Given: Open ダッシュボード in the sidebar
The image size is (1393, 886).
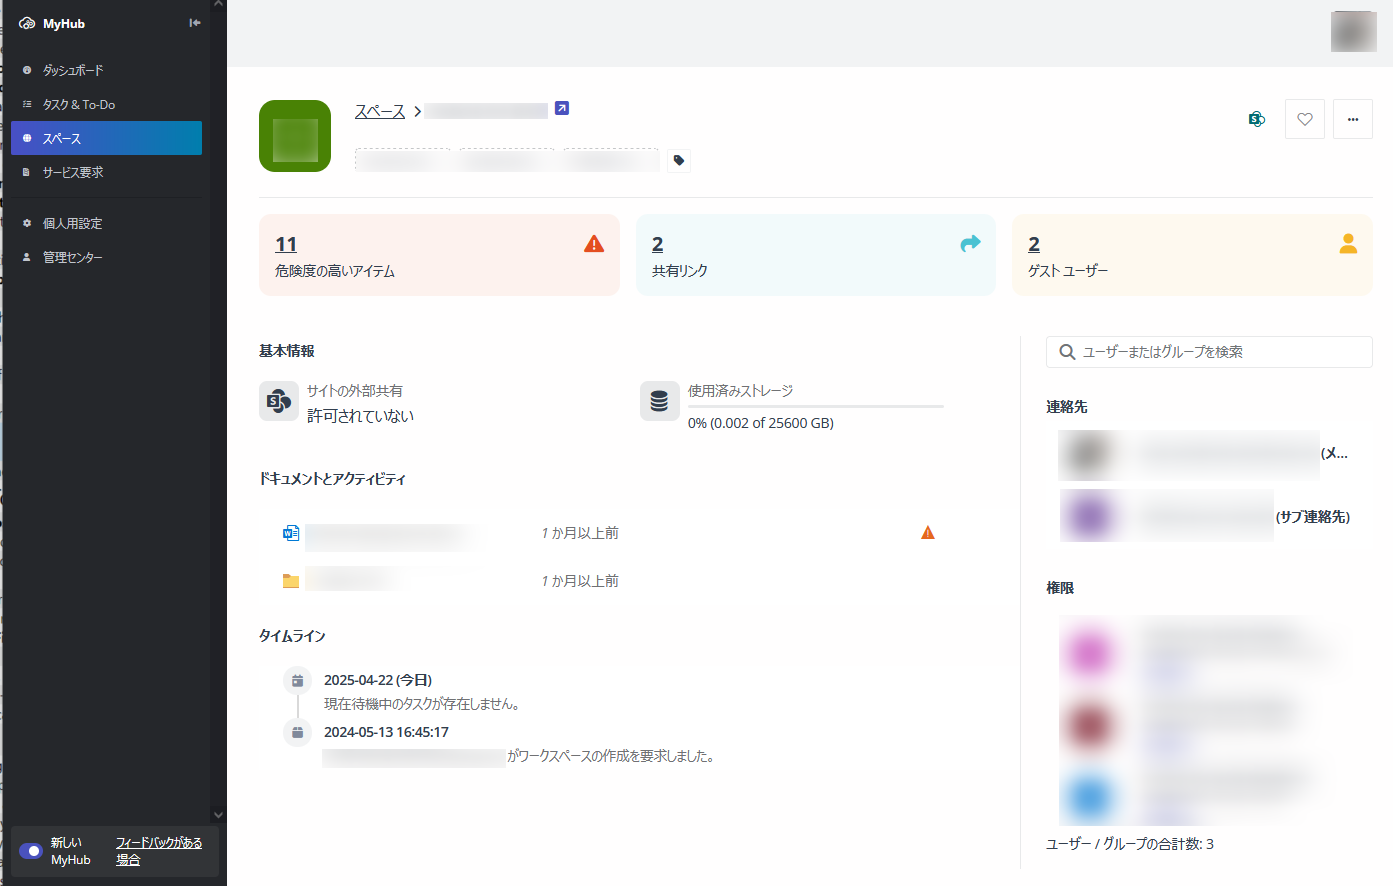Looking at the screenshot, I should pos(106,70).
